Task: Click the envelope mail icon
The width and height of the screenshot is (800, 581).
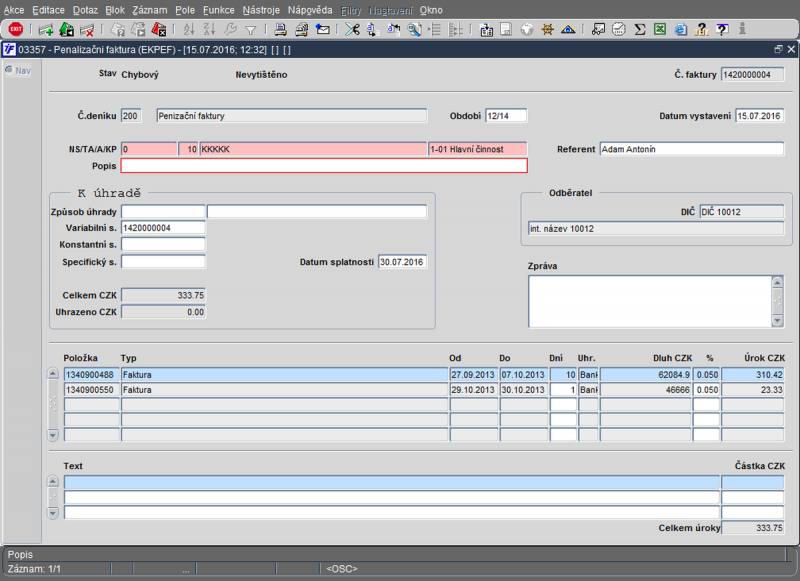Action: 322,29
